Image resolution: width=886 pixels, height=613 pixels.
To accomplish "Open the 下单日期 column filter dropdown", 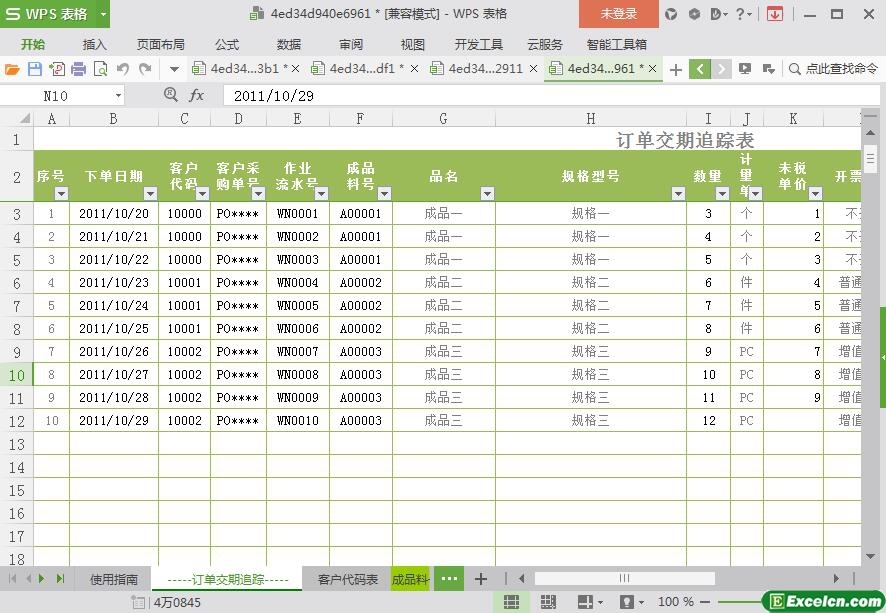I will pos(150,194).
